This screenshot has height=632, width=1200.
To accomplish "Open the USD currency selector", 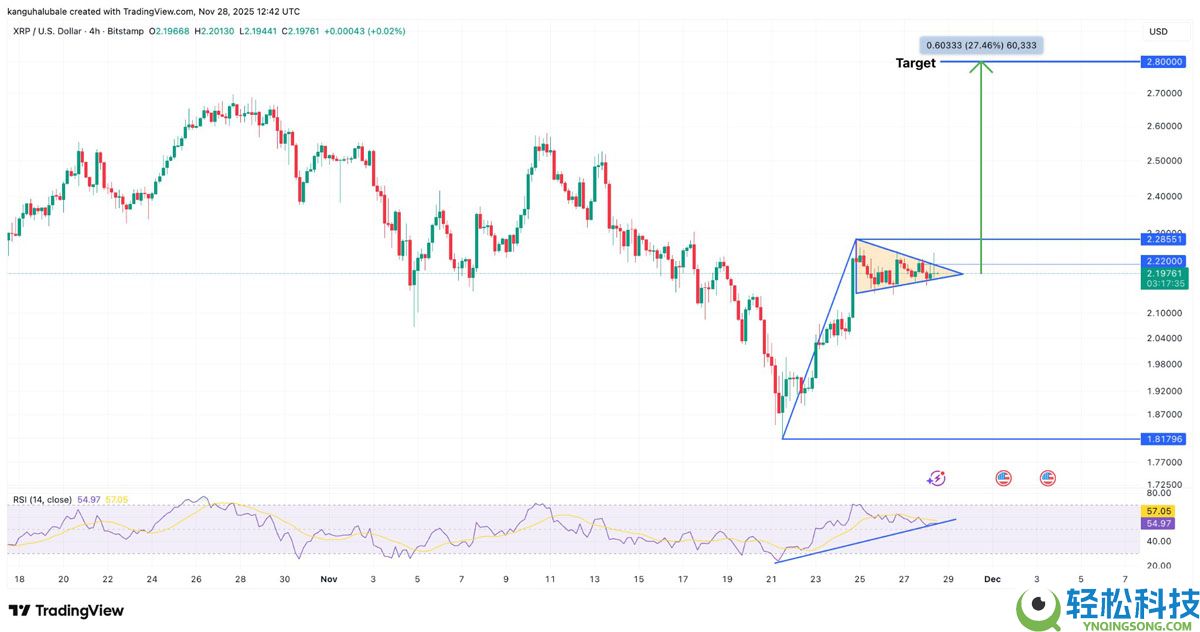I will pos(1156,31).
